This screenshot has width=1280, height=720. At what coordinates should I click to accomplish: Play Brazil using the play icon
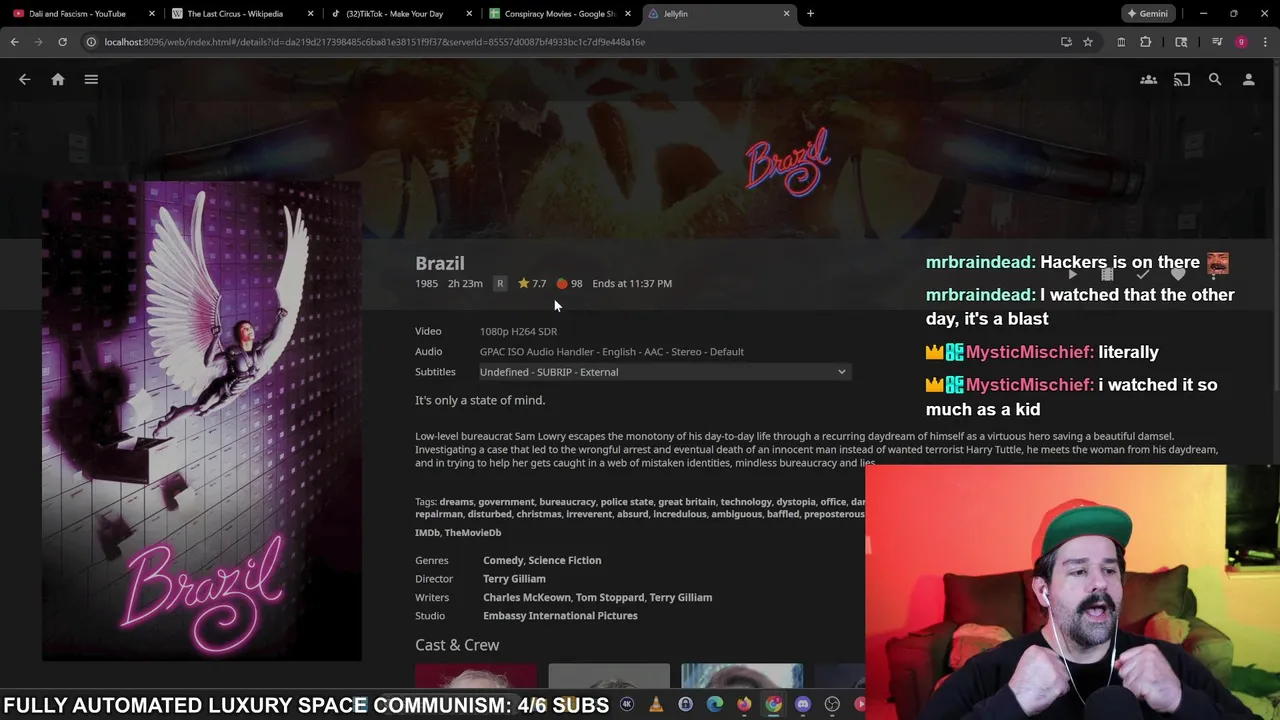coord(1071,274)
